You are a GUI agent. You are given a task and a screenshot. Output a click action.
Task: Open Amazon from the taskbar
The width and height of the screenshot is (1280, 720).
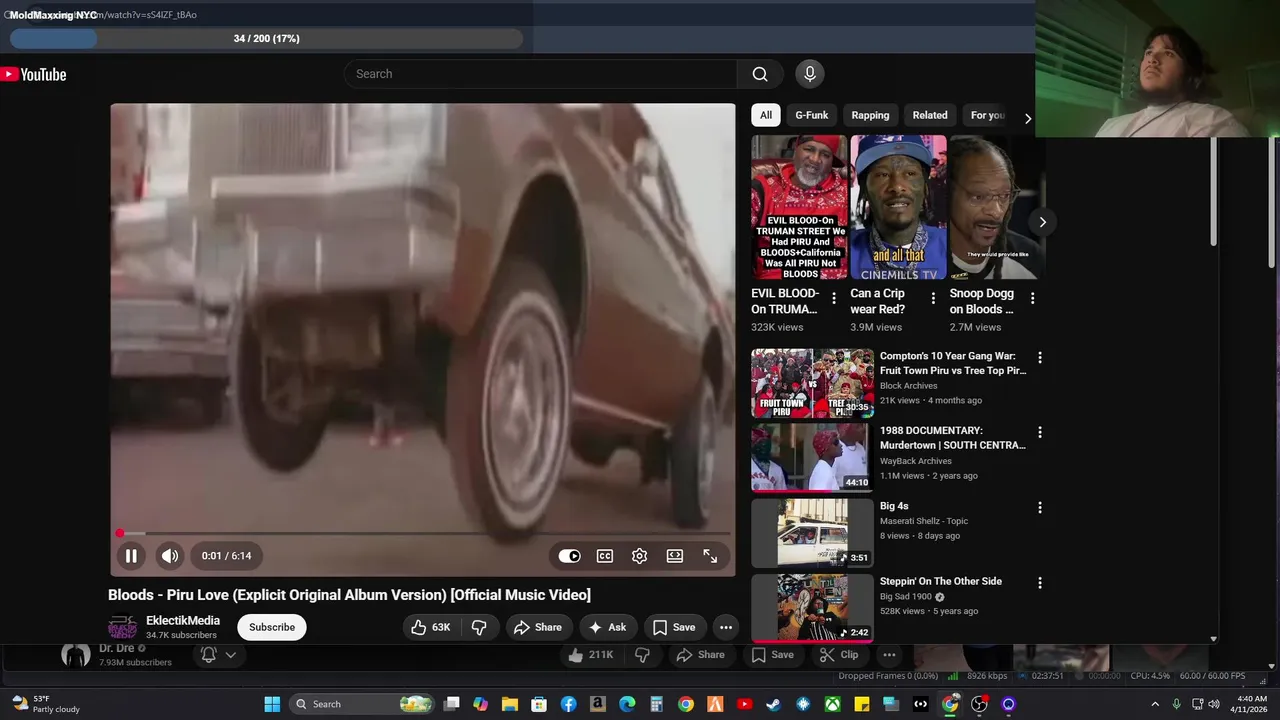point(597,704)
